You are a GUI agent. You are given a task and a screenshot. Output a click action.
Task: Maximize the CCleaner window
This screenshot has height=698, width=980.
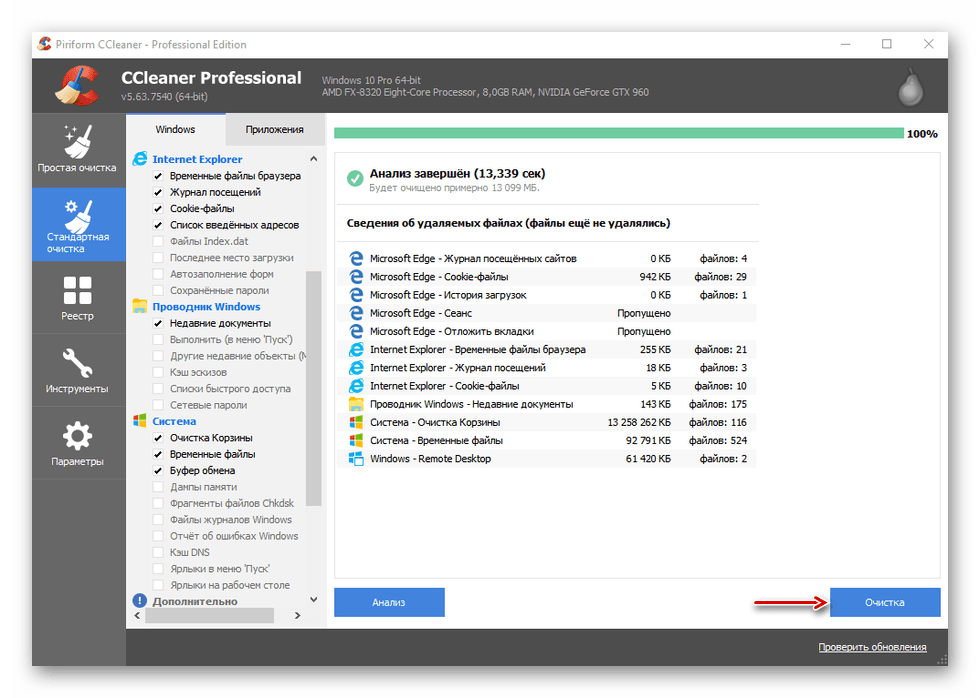[x=887, y=44]
